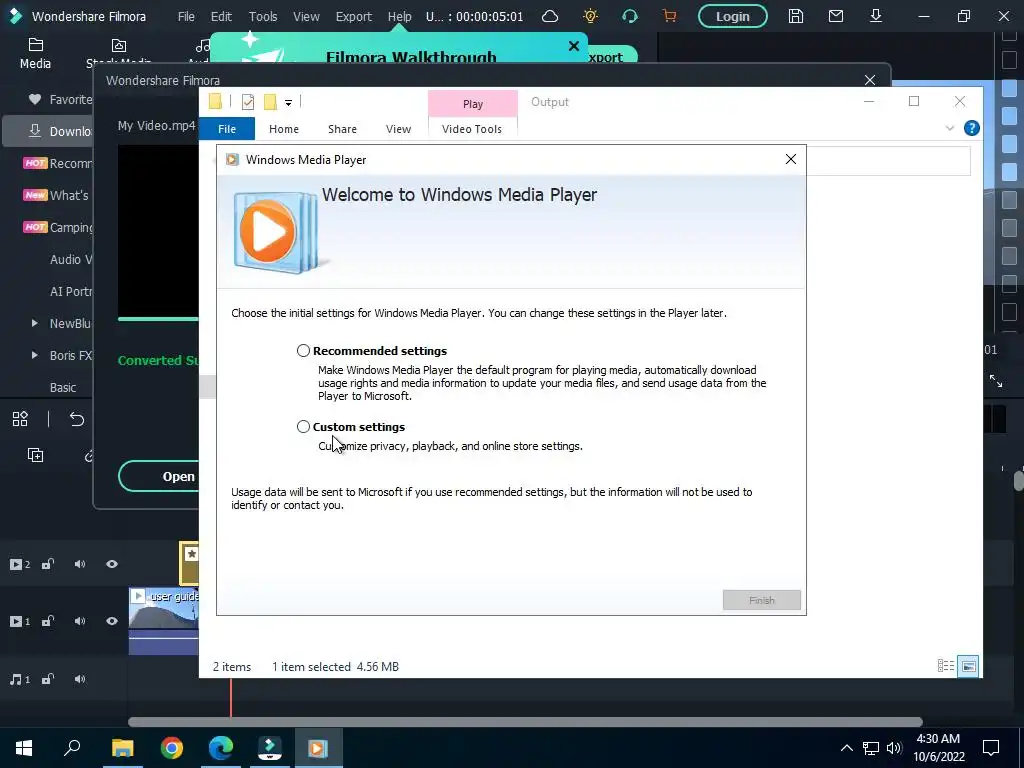This screenshot has width=1024, height=768.
Task: Click the download icon in Filmora title bar
Action: (x=876, y=16)
